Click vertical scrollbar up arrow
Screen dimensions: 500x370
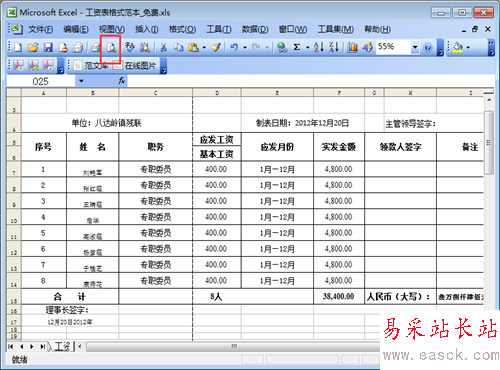[x=489, y=100]
